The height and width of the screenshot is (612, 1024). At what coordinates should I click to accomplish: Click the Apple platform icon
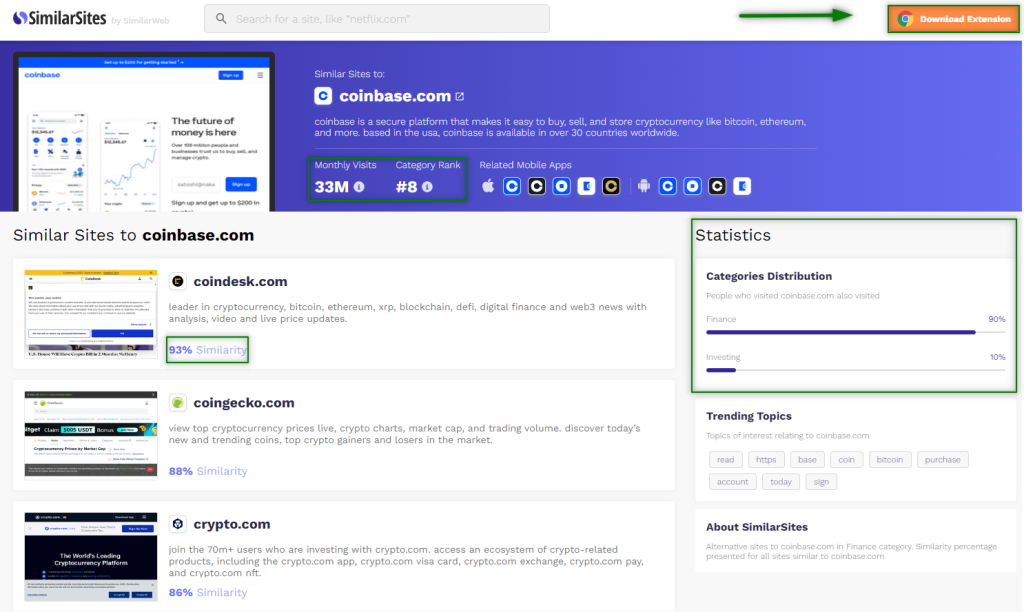pos(488,186)
